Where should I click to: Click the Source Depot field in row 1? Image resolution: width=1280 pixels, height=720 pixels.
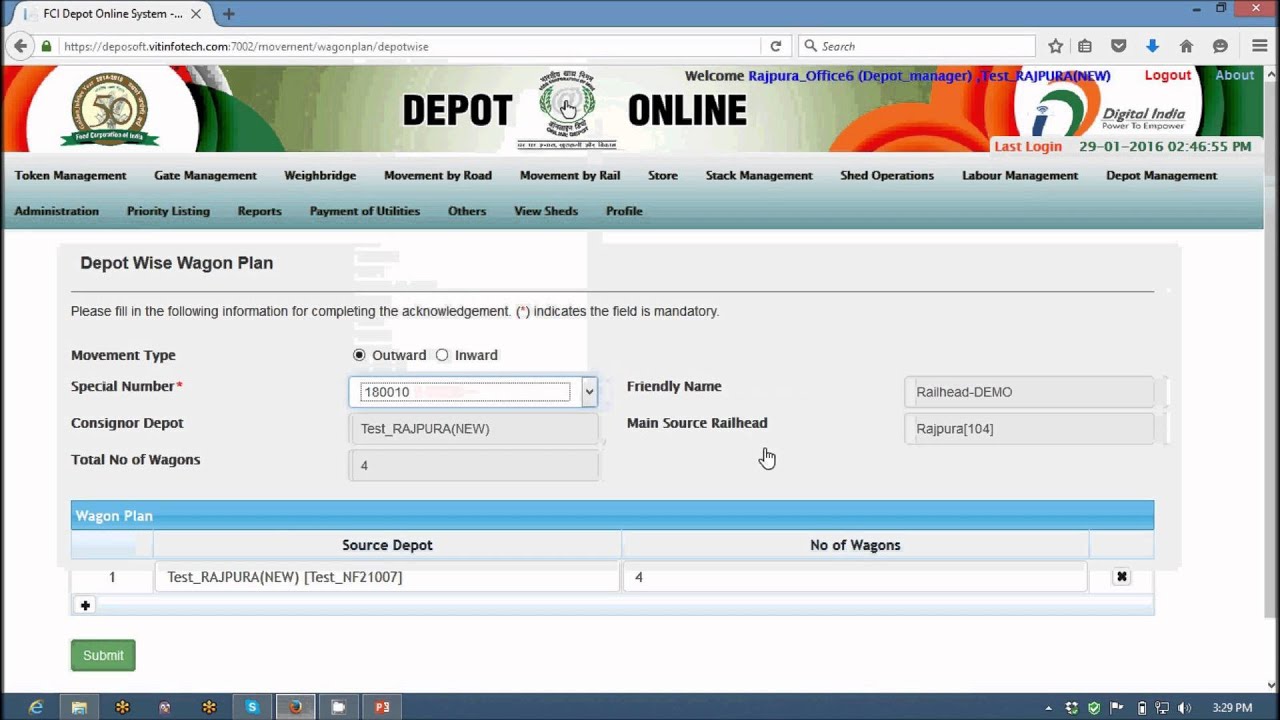387,577
